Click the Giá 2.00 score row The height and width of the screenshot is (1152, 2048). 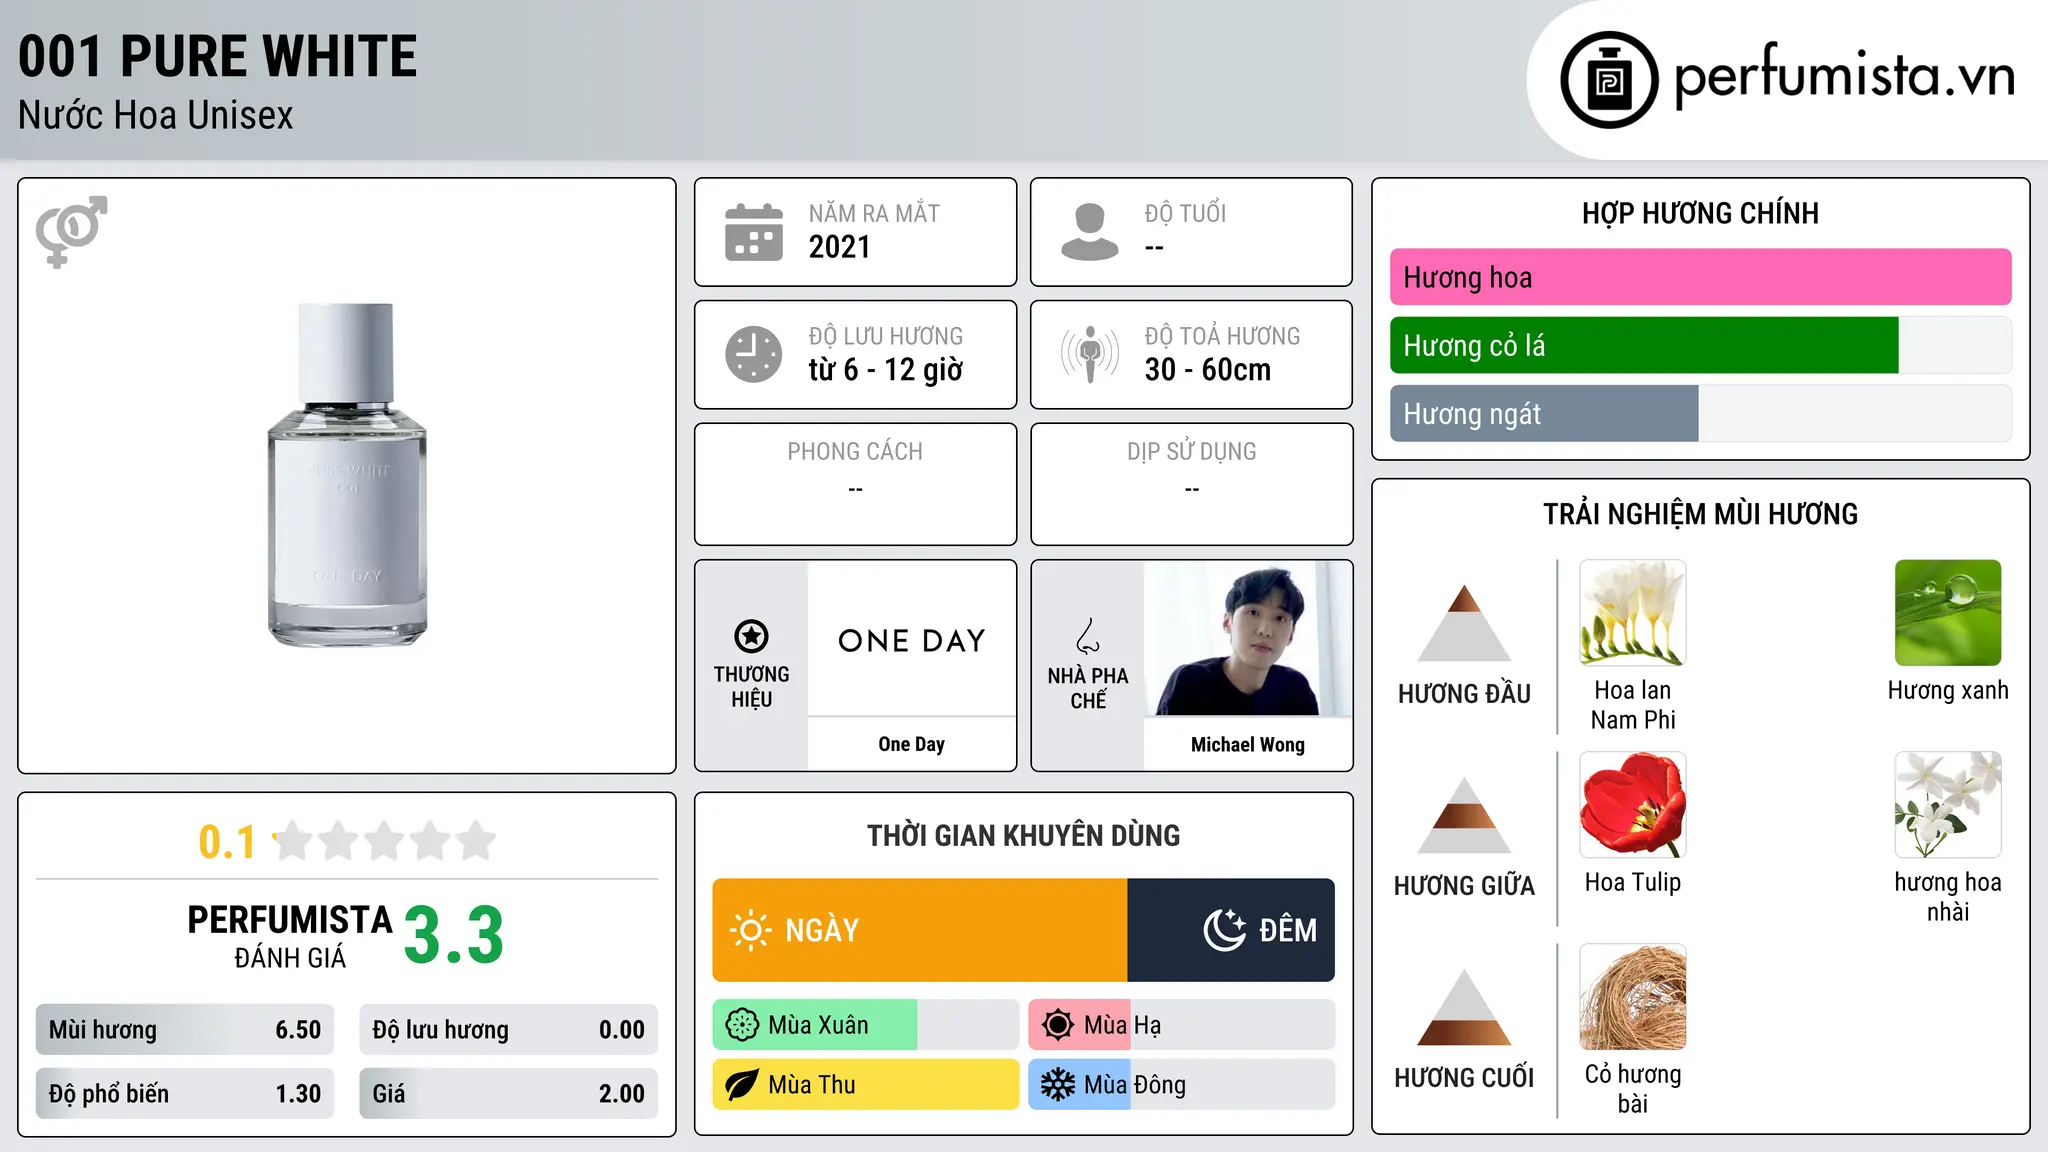pos(509,1094)
